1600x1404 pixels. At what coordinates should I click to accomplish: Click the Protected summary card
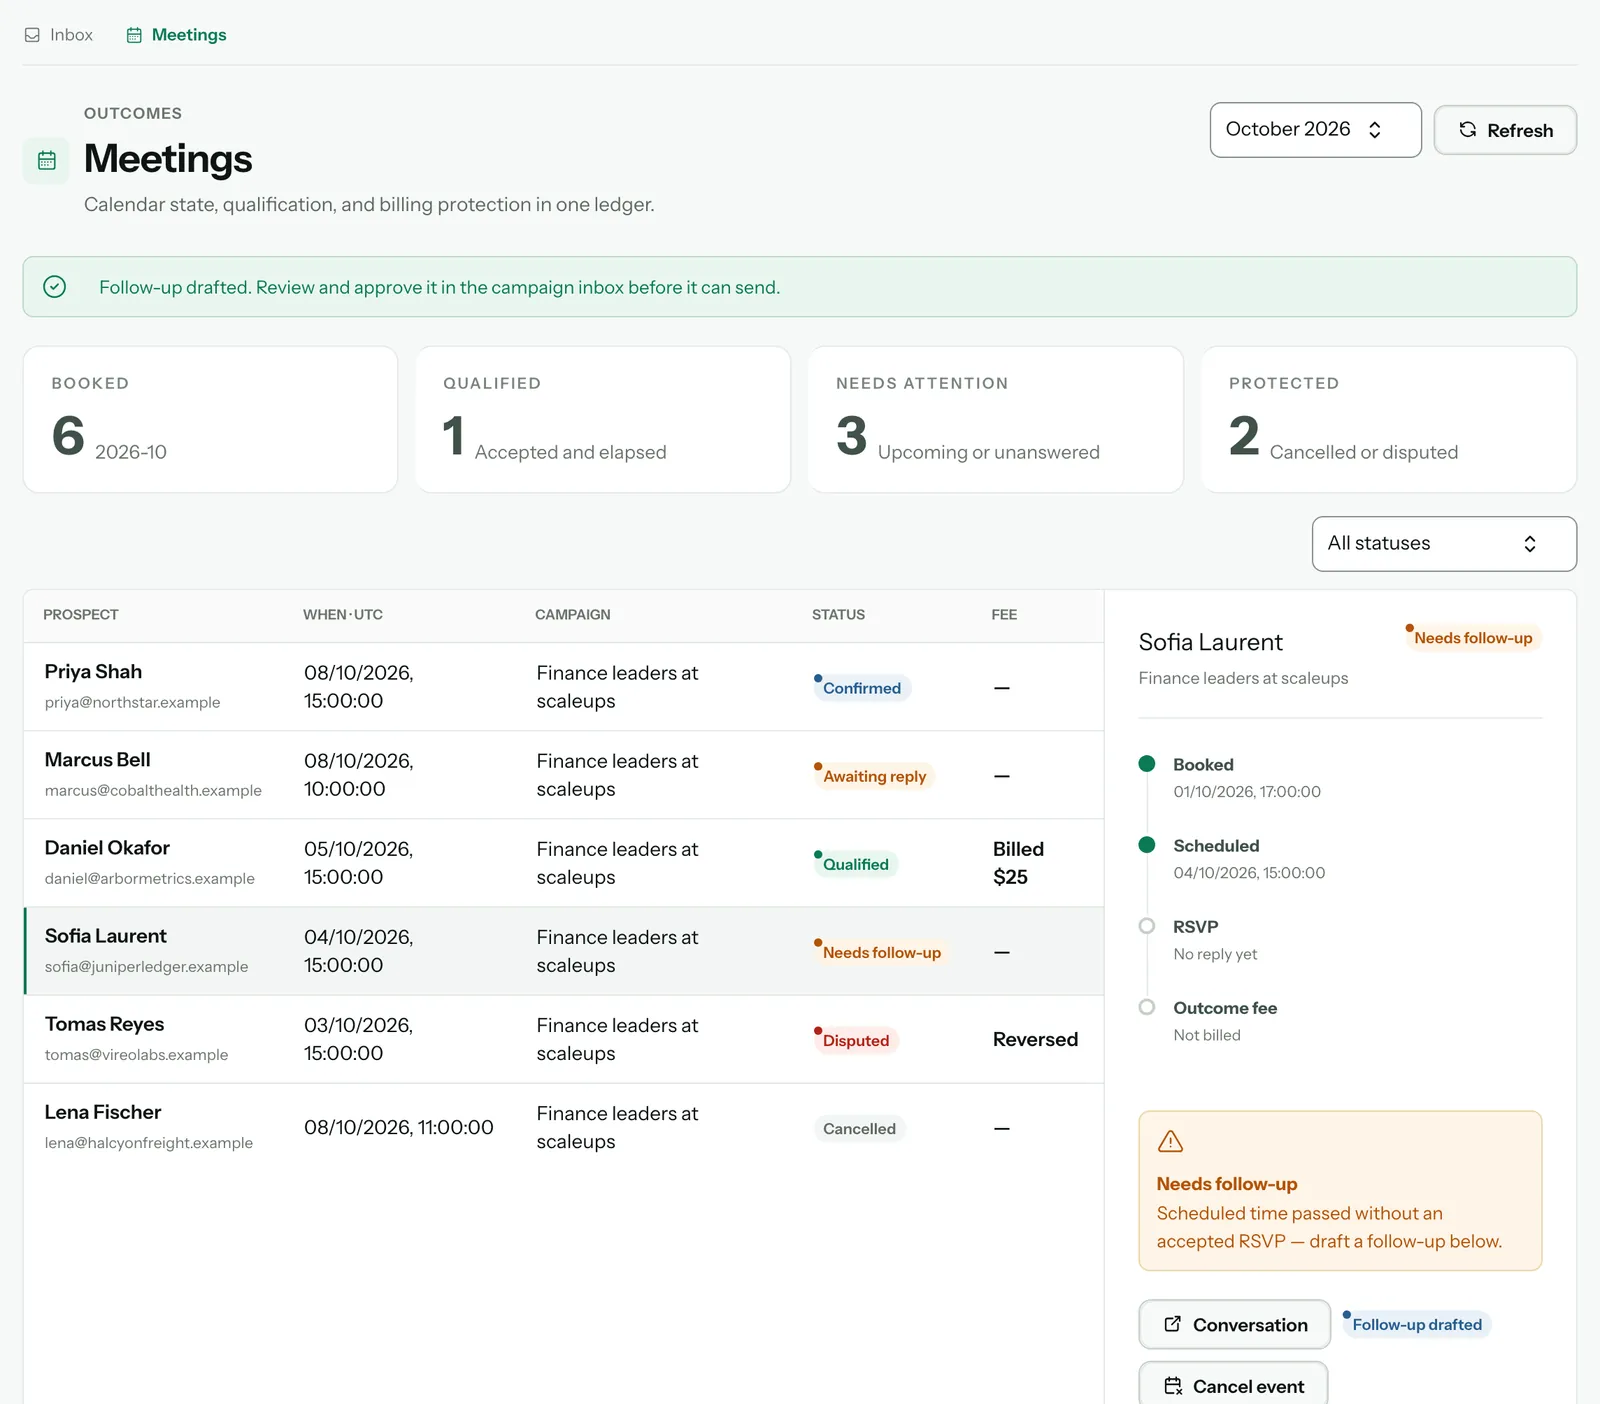click(1388, 419)
